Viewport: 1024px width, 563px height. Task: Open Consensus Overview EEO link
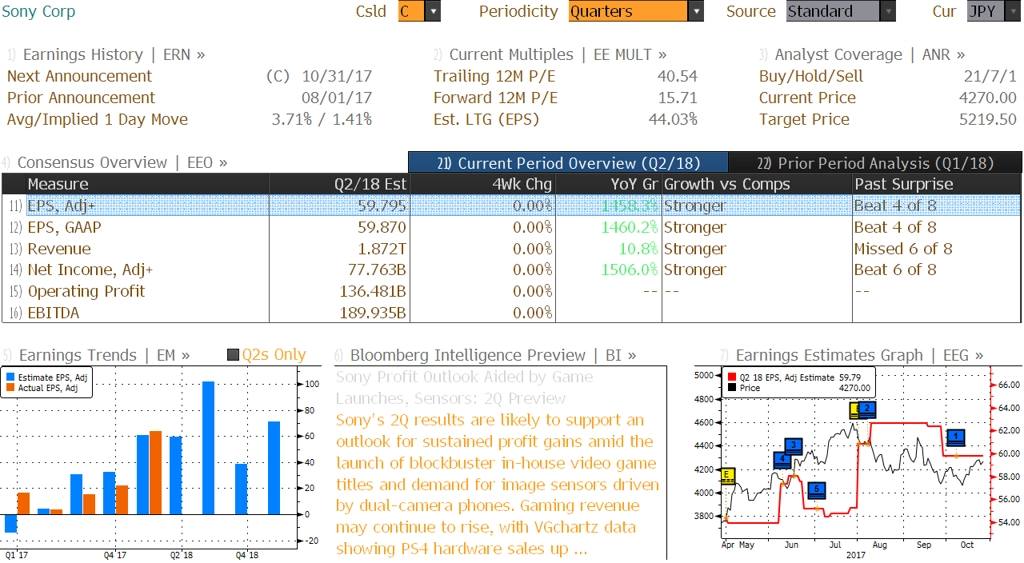coord(122,163)
